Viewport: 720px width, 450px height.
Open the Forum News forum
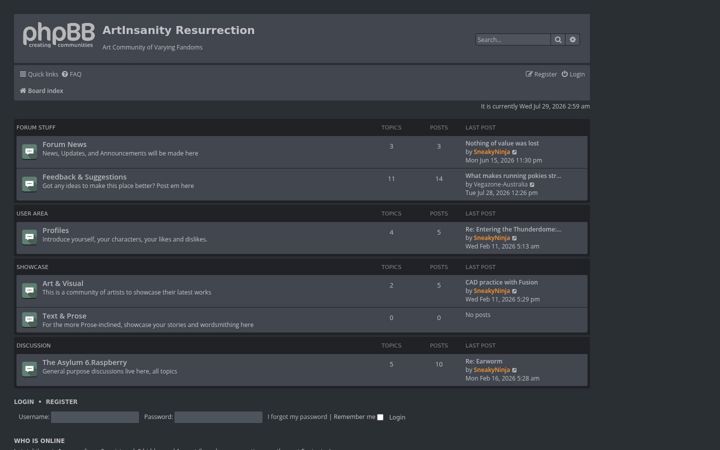coord(64,144)
